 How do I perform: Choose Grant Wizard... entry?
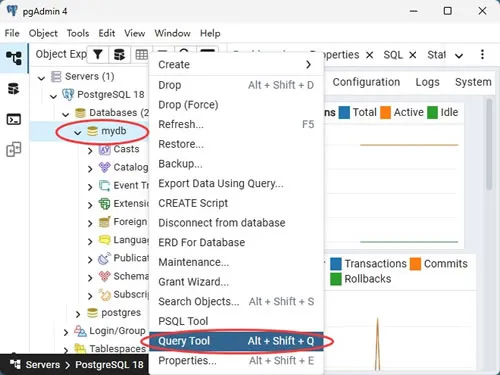(236, 282)
